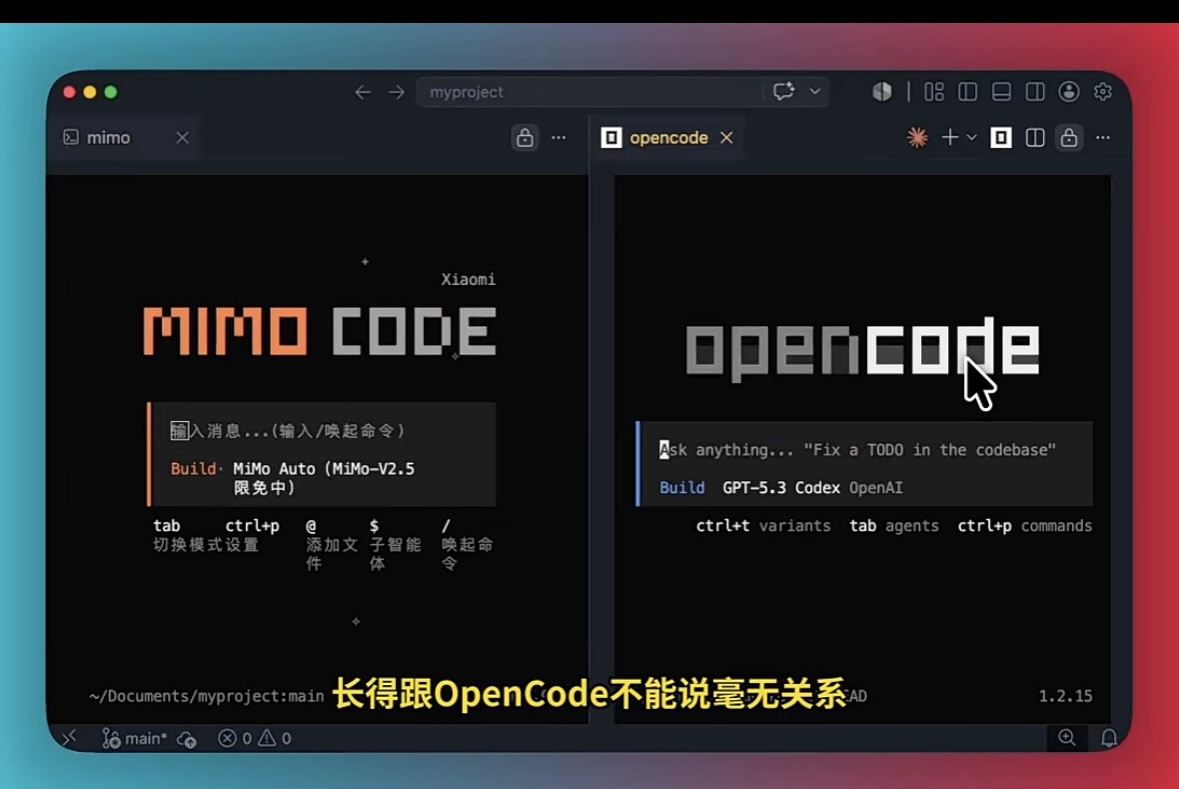Open errors and warnings count in status bar
This screenshot has width=1179, height=789.
pyautogui.click(x=254, y=739)
